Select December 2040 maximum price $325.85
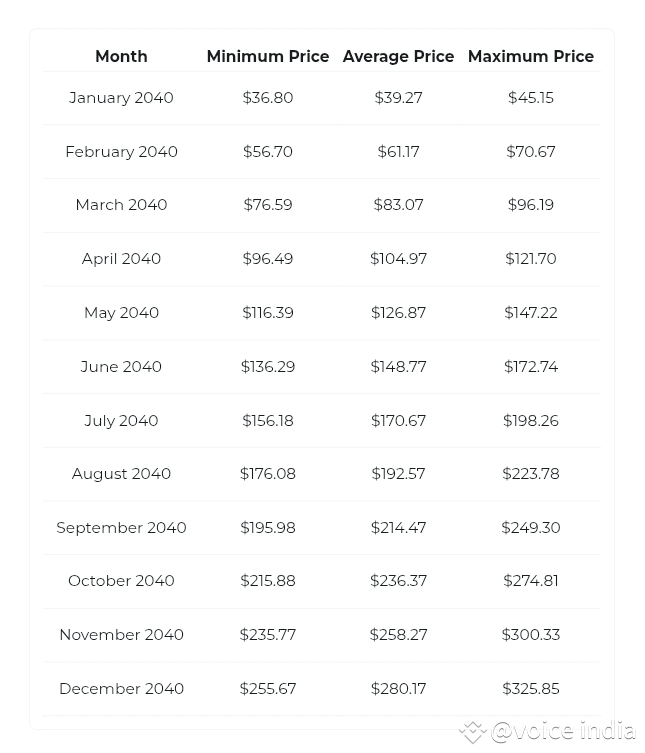Viewport: 645px width, 753px height. coord(531,689)
